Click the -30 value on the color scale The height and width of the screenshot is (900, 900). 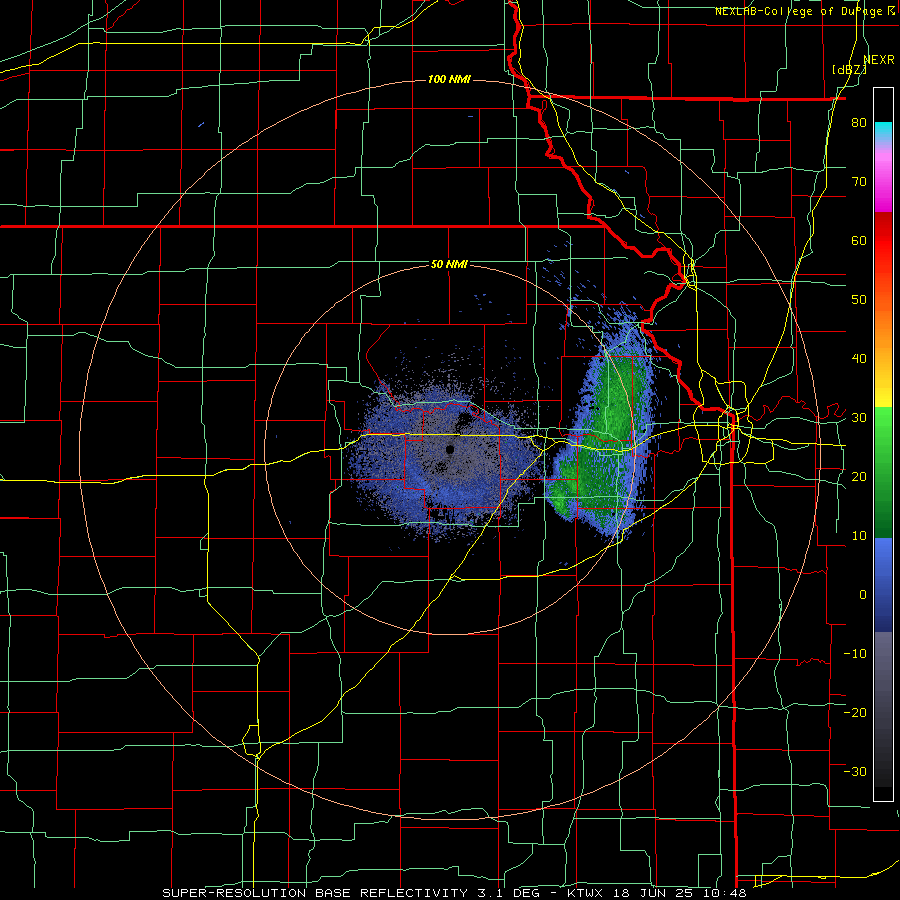coord(855,771)
